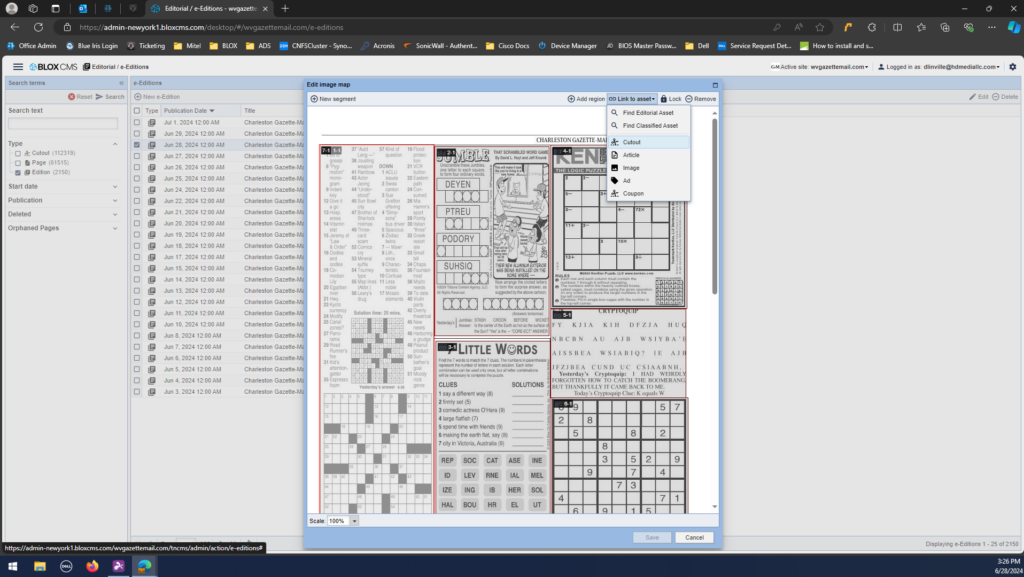The image size is (1024, 577).
Task: Uncheck the Edition type filter checkbox
Action: click(17, 171)
